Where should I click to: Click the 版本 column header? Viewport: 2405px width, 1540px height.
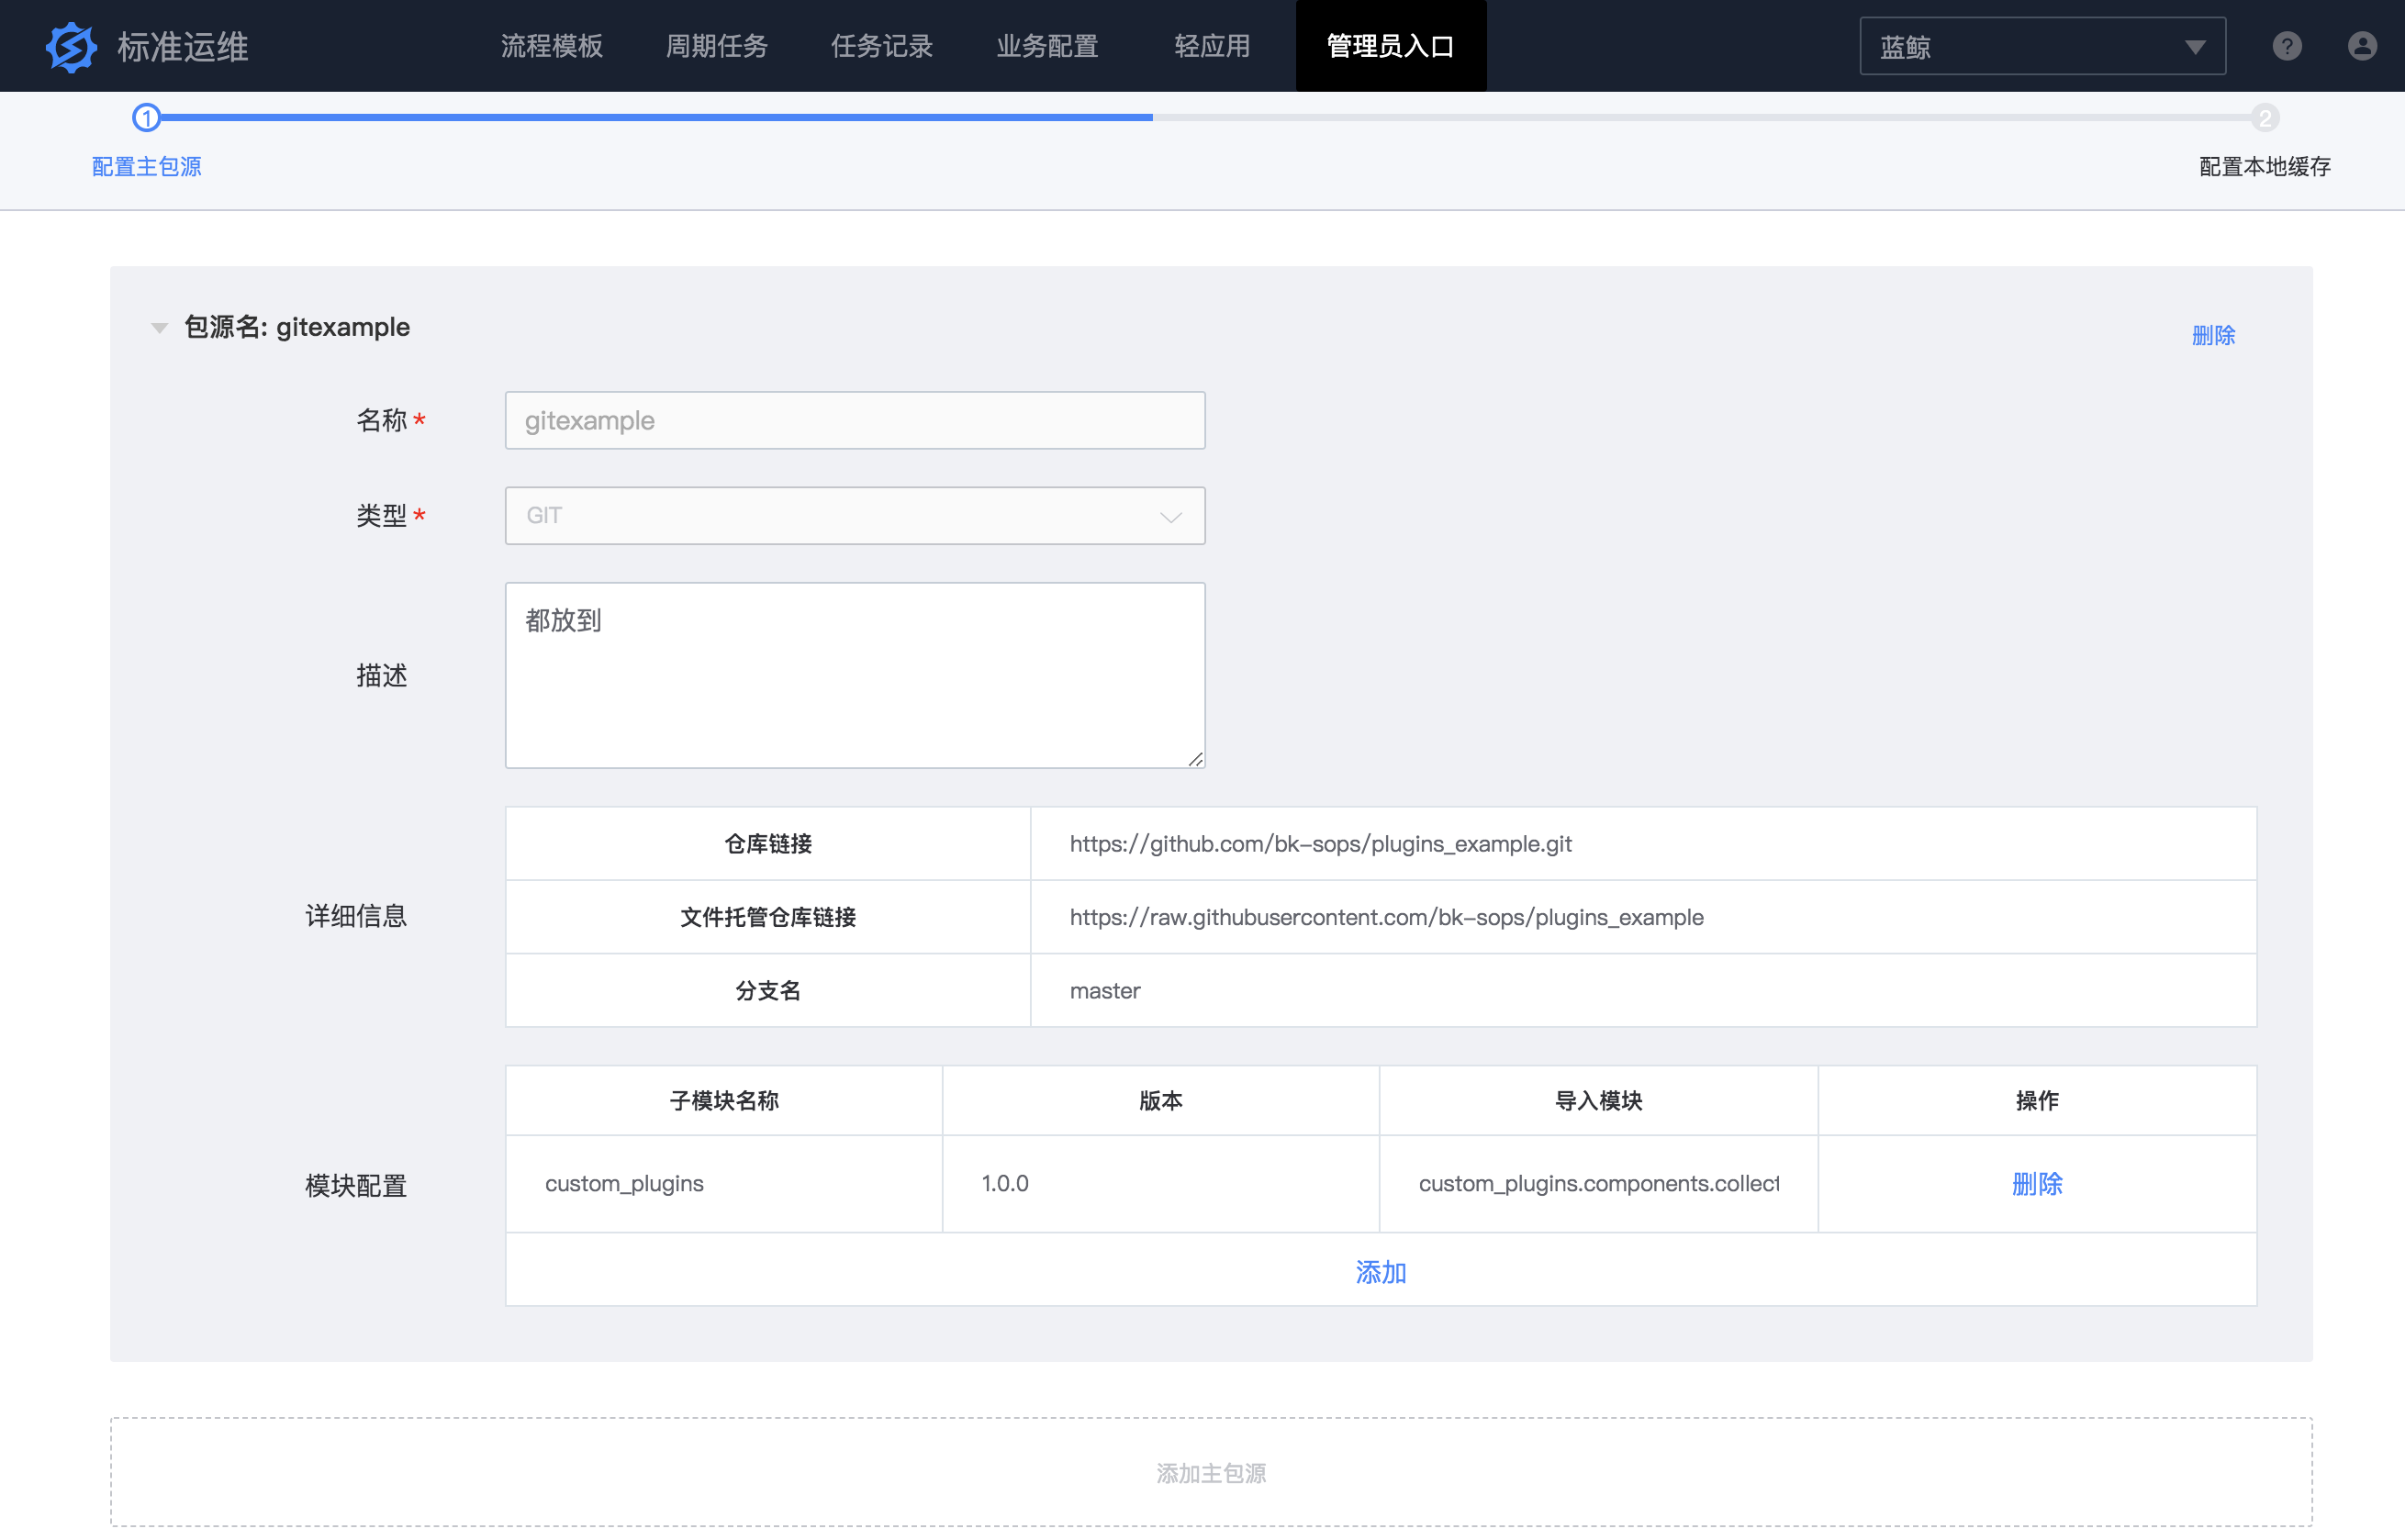(1161, 1101)
